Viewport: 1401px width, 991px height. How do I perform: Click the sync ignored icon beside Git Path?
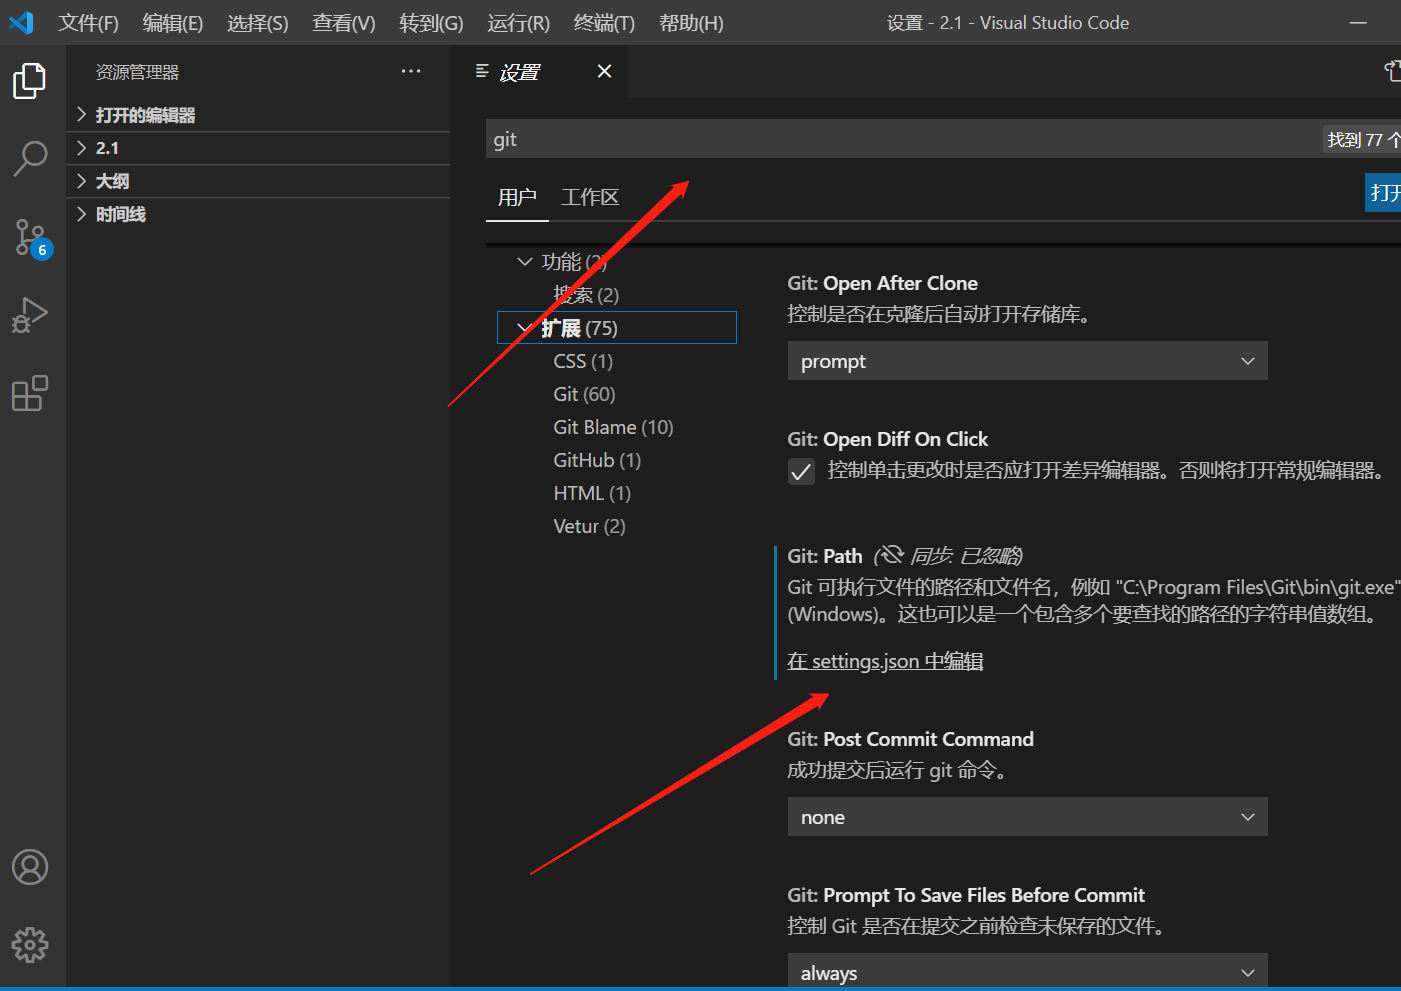coord(890,554)
